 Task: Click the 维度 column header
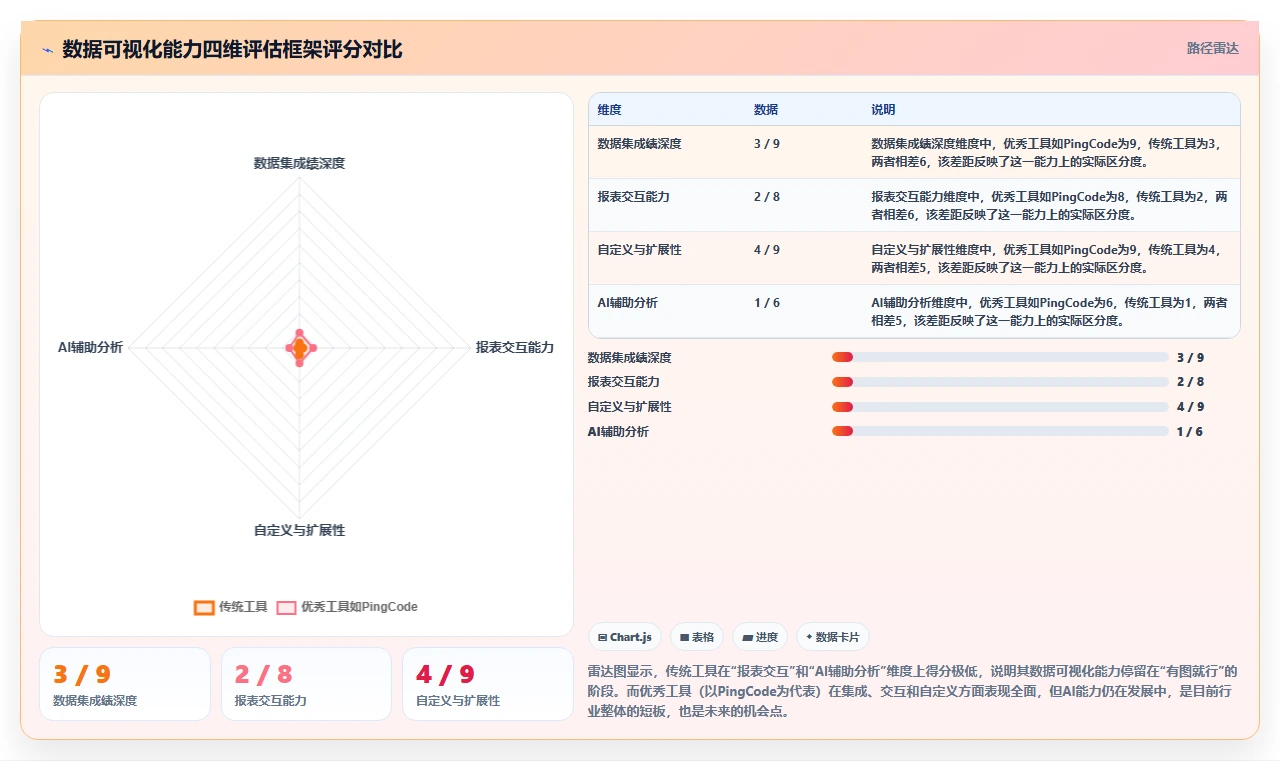[610, 110]
